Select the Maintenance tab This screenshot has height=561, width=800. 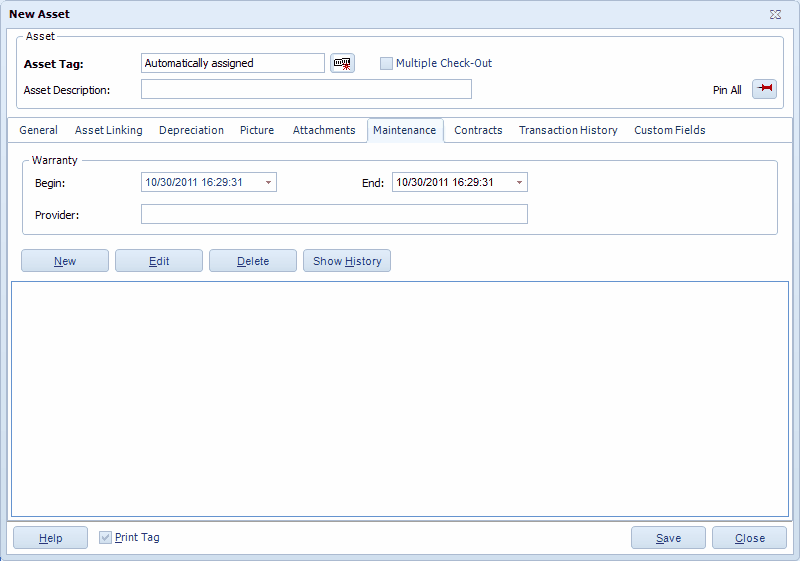click(405, 130)
